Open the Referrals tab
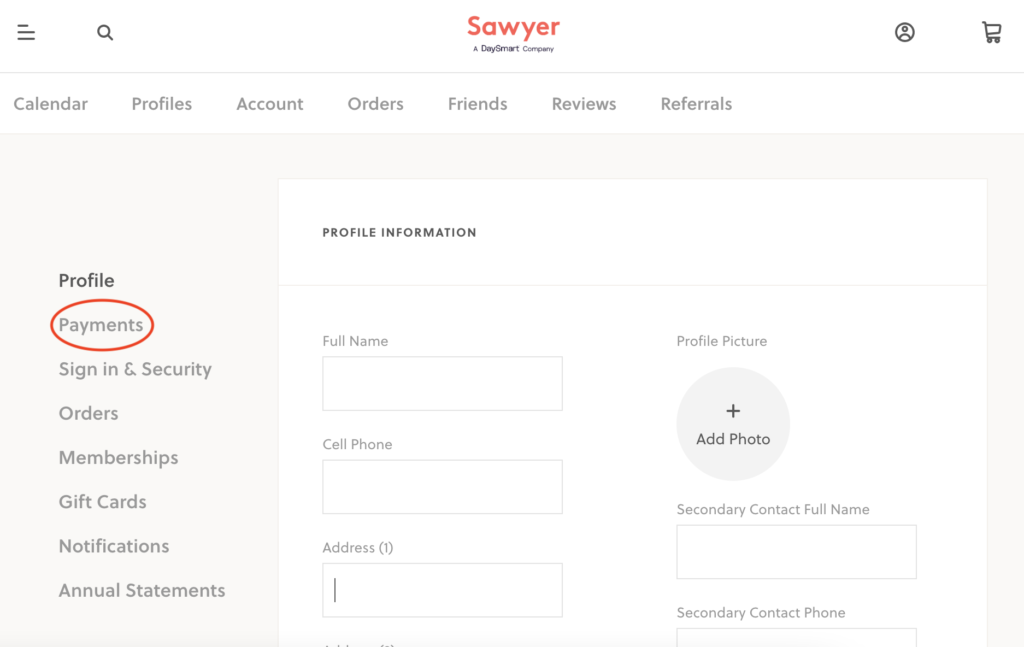The image size is (1024, 647). click(696, 104)
